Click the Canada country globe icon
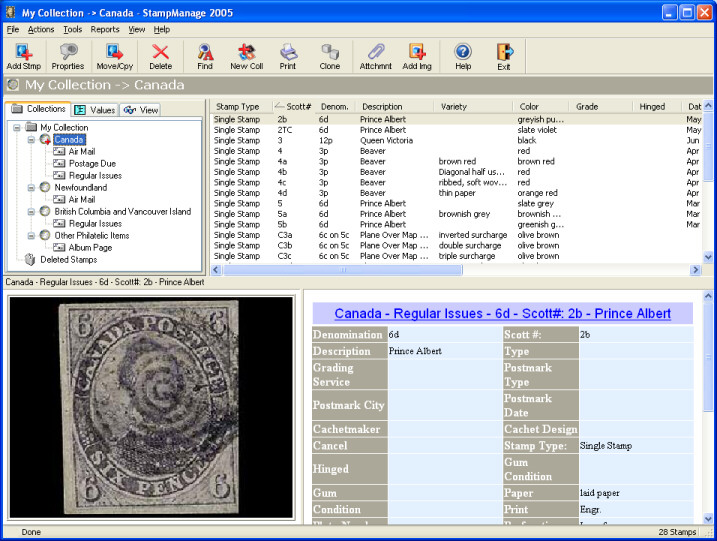 (45, 139)
